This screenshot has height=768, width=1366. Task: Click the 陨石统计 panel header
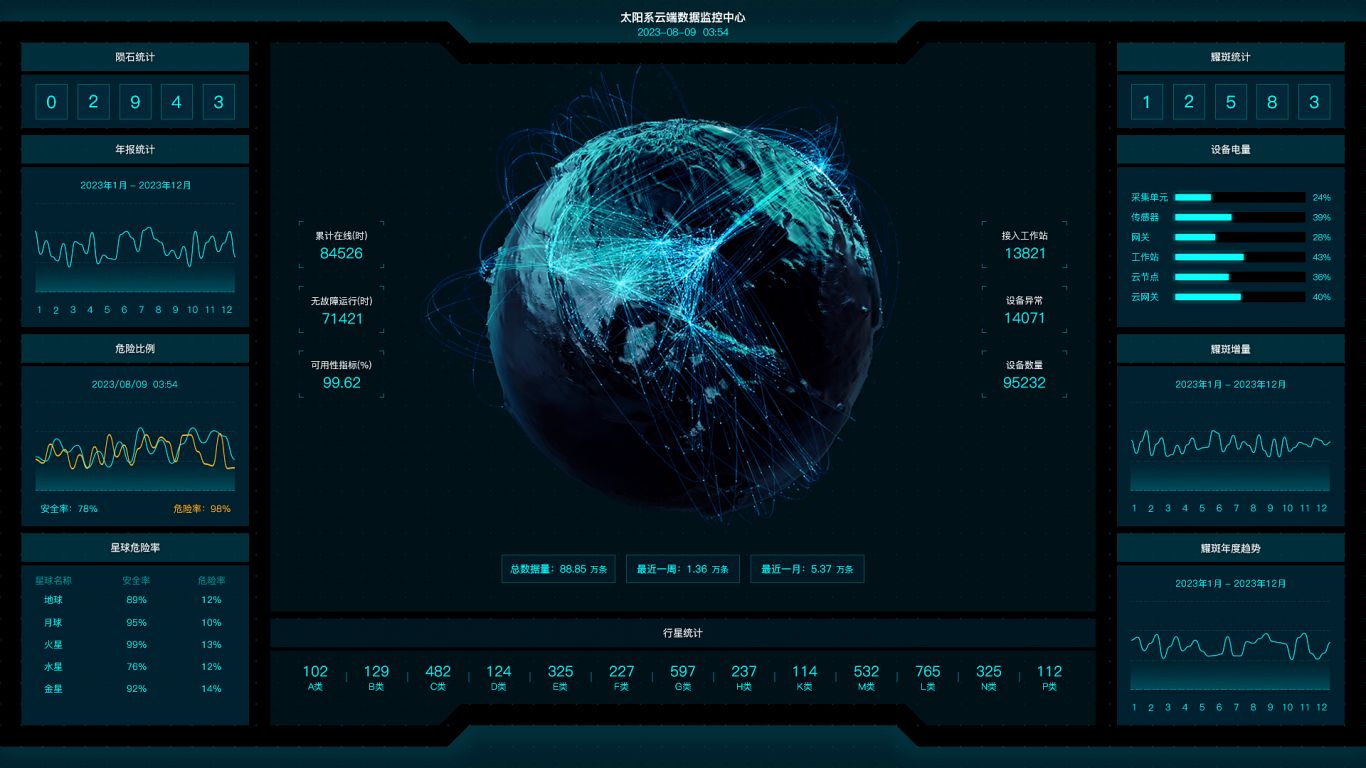click(135, 57)
